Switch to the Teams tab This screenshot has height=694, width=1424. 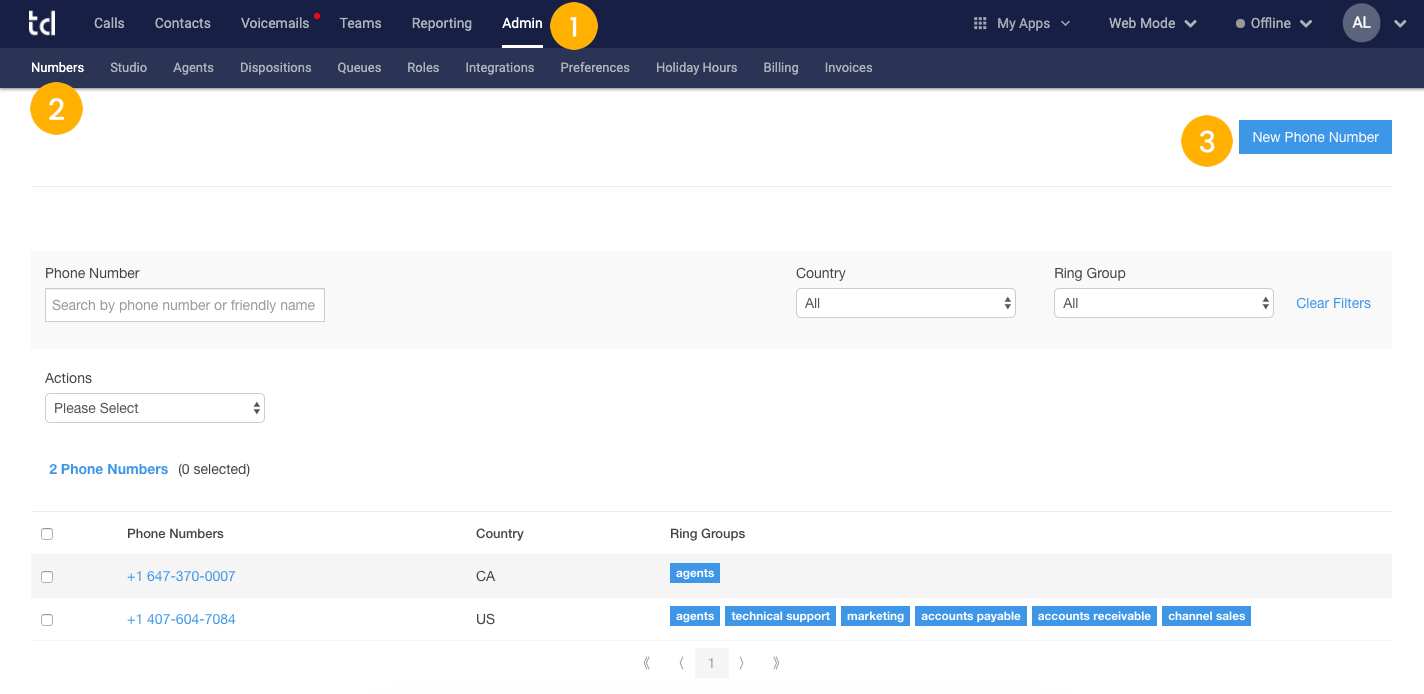[x=360, y=23]
